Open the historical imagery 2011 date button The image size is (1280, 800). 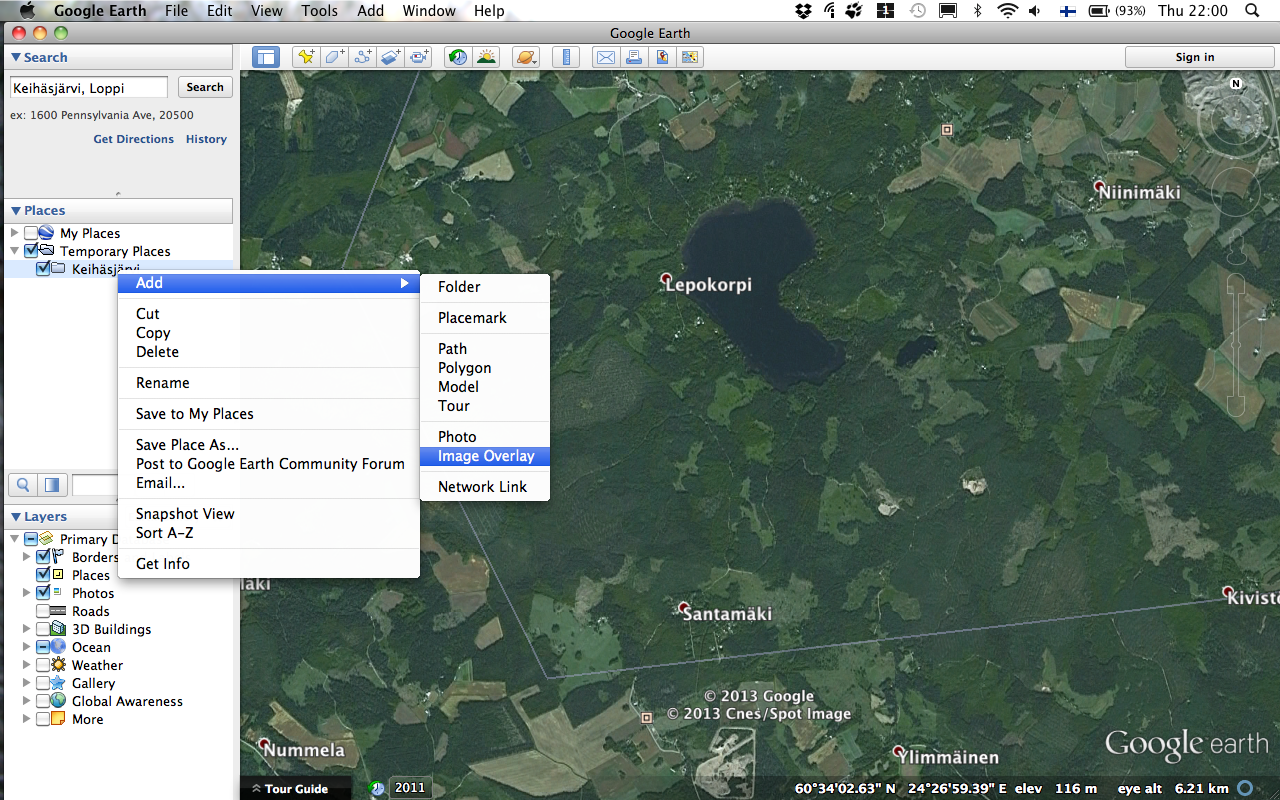tap(409, 788)
